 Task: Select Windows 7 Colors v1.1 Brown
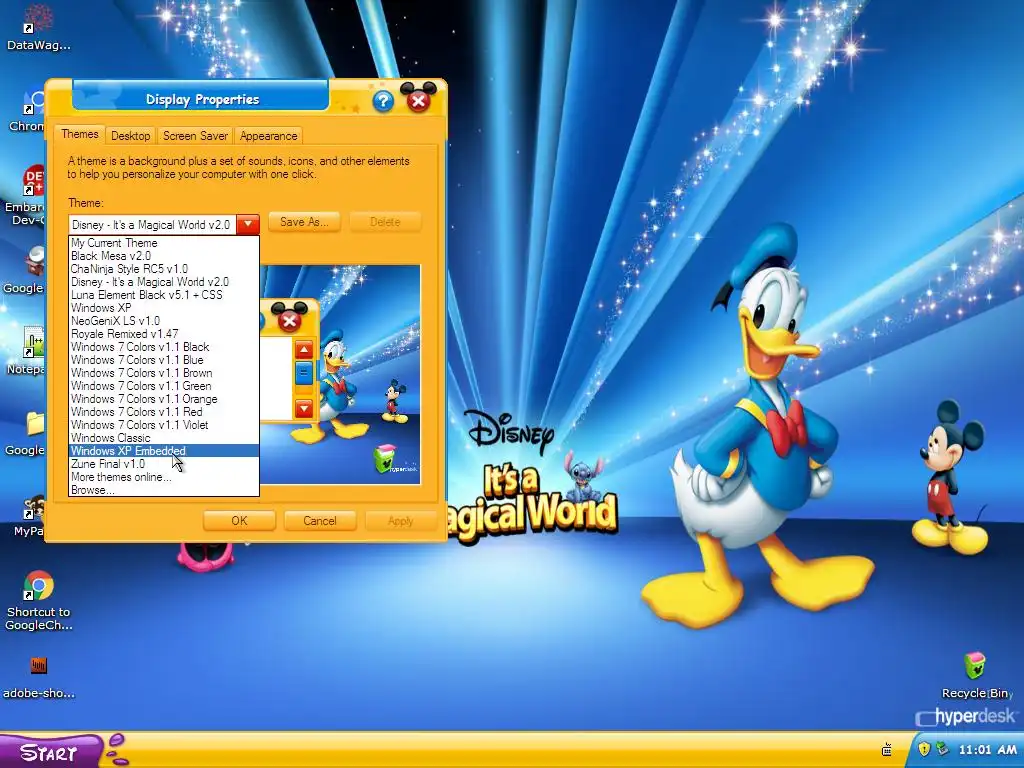tap(164, 373)
